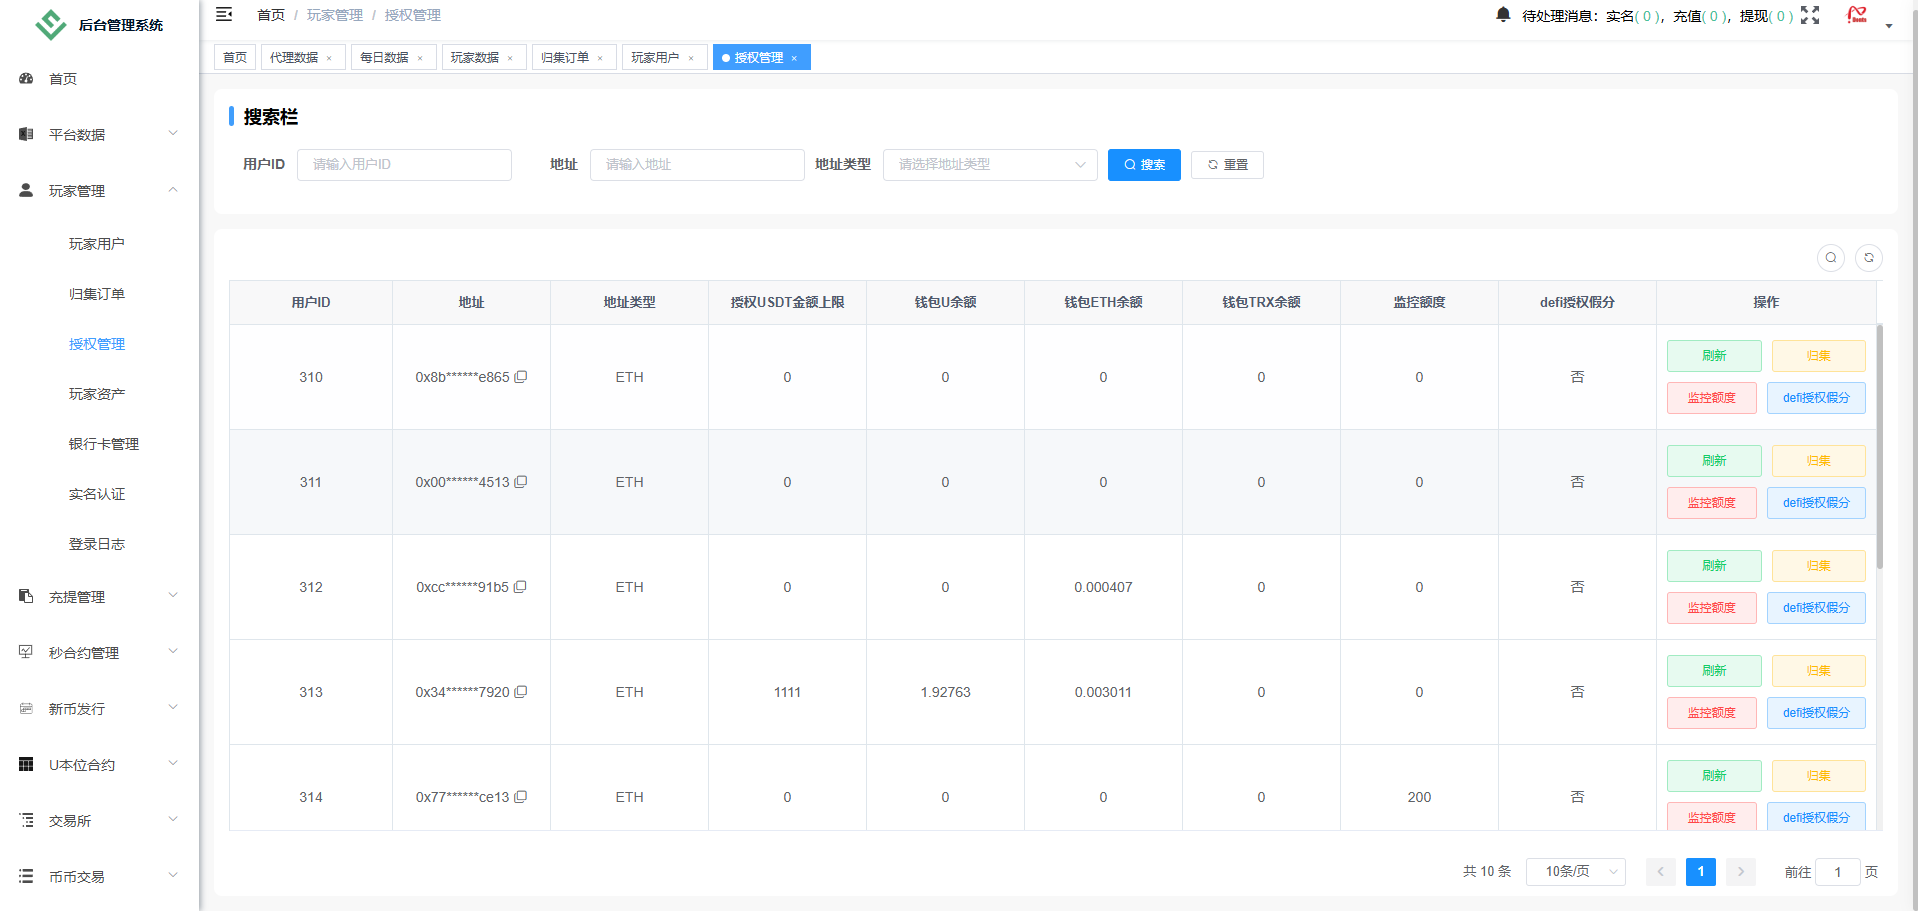This screenshot has width=1918, height=911.
Task: Expand U本位合约 sidebar menu
Action: [x=100, y=765]
